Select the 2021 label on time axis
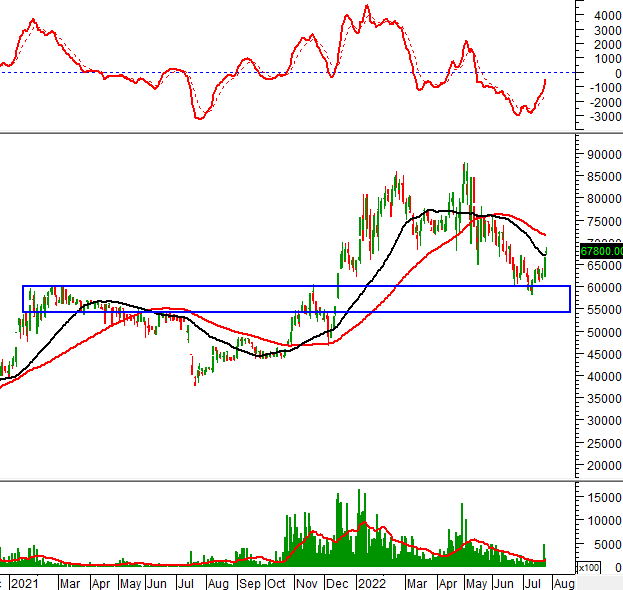623x590 pixels. 25,584
